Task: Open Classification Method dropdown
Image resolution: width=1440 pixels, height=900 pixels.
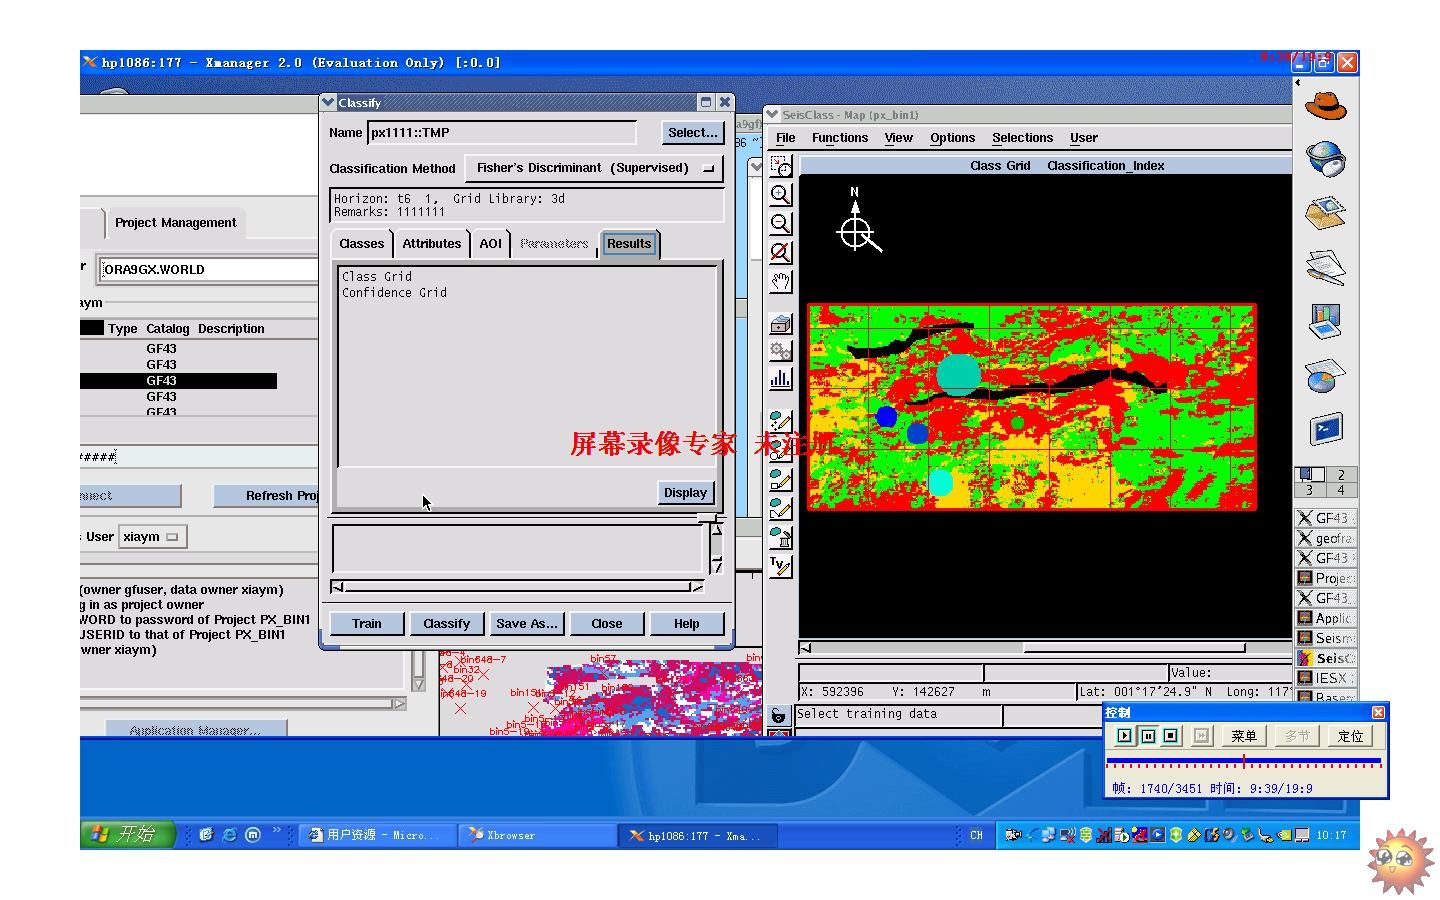Action: [x=594, y=168]
